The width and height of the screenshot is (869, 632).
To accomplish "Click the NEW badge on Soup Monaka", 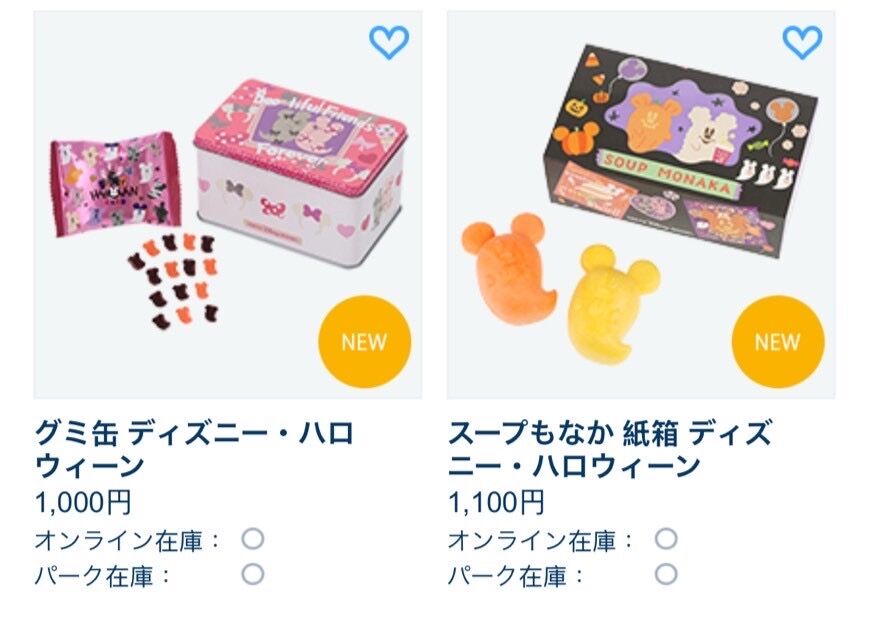I will point(778,342).
